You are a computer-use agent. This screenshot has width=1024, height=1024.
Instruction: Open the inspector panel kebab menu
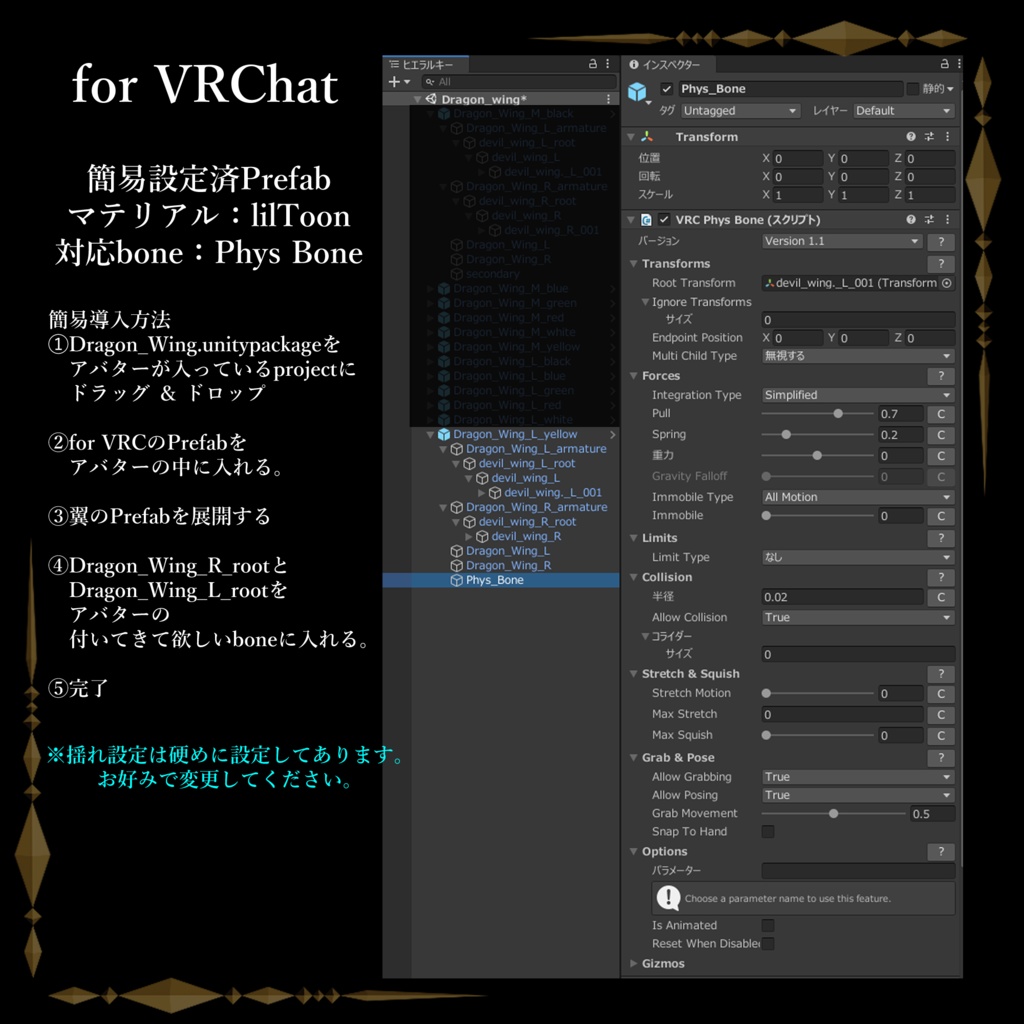tap(959, 64)
